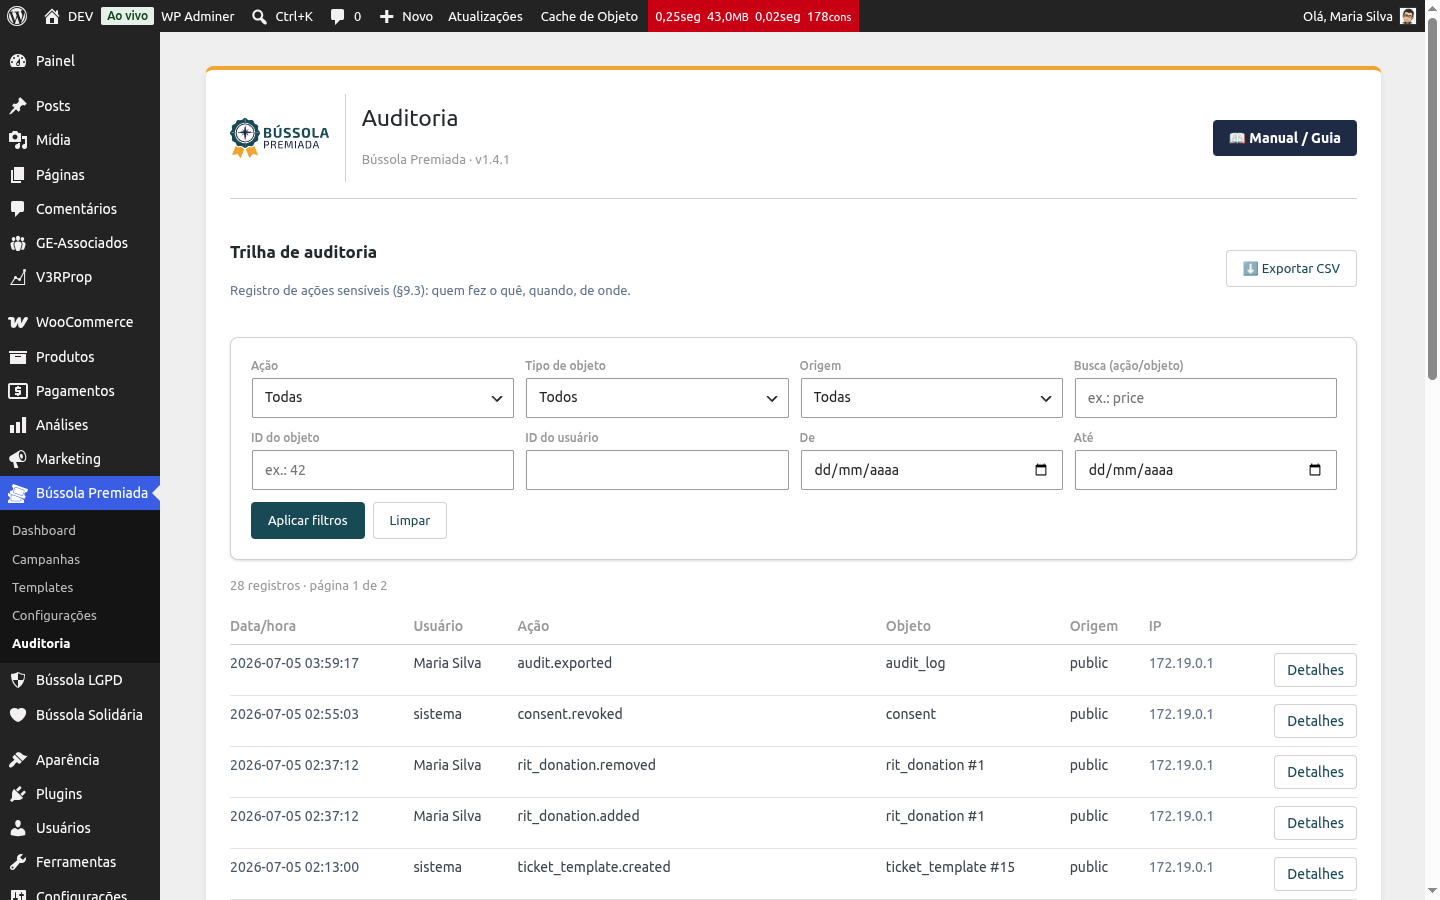
Task: Open the Tipo de objeto dropdown
Action: [657, 398]
